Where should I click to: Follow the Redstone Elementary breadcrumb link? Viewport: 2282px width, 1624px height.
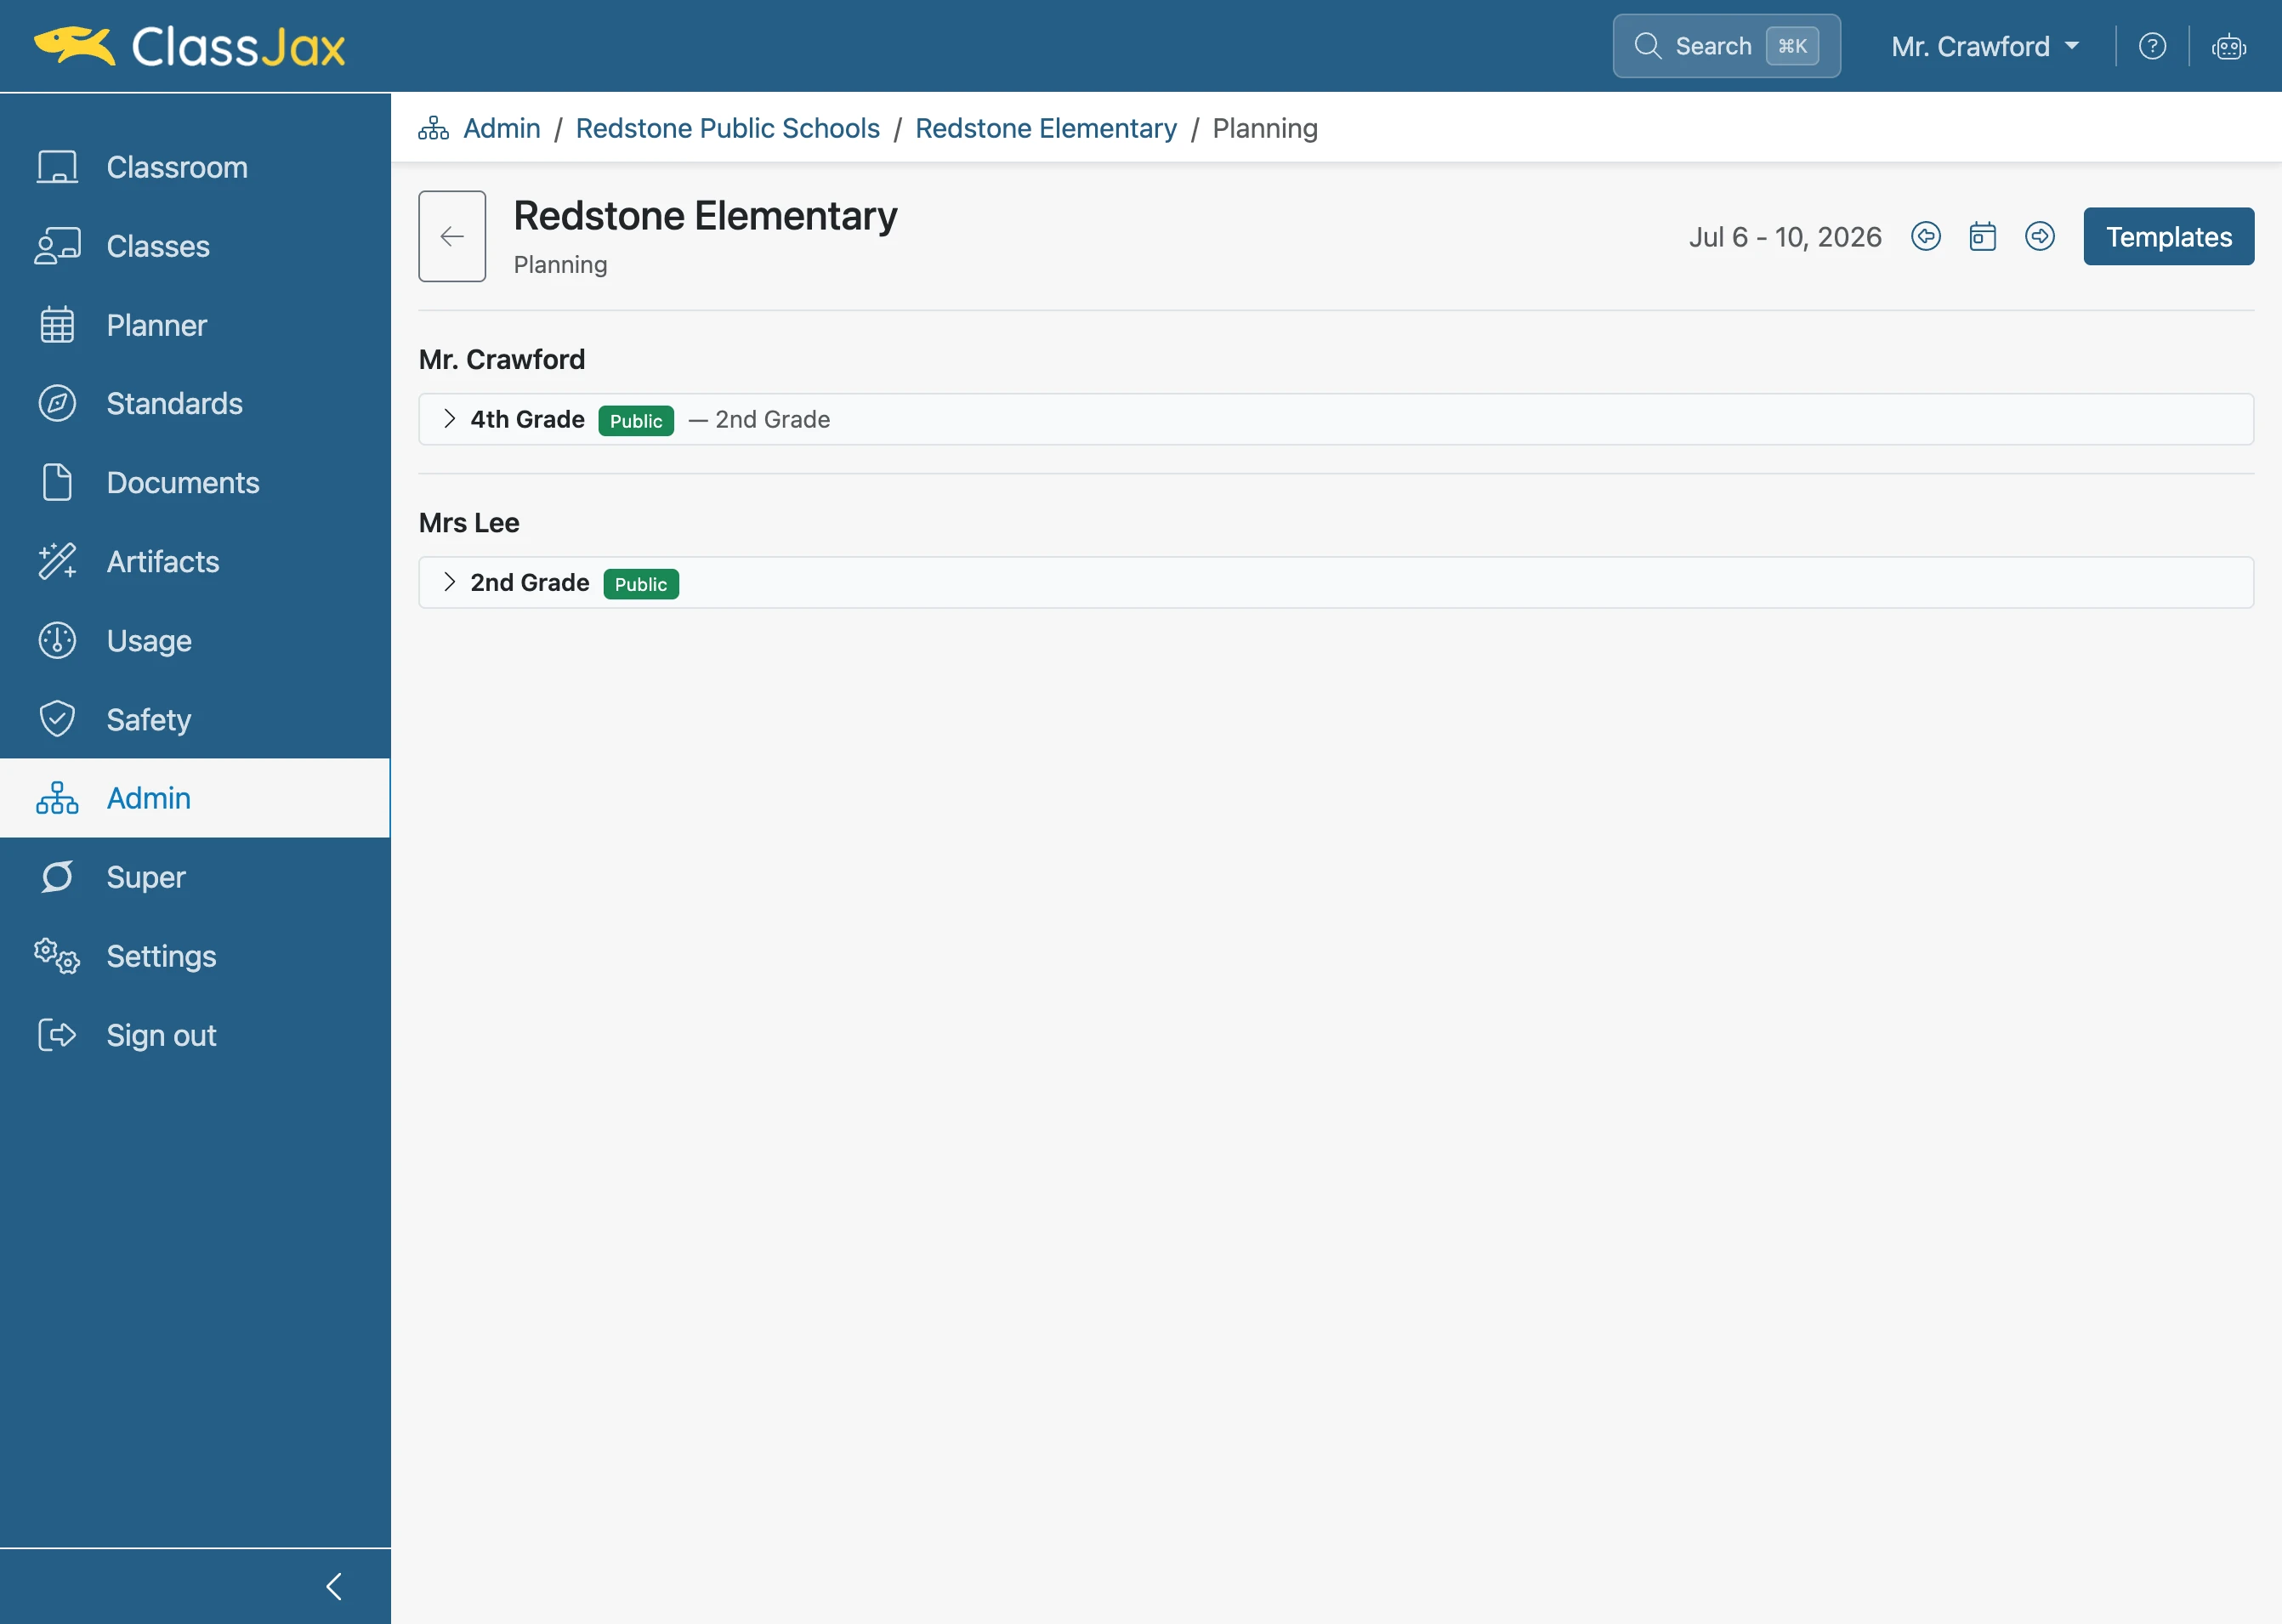(x=1046, y=128)
